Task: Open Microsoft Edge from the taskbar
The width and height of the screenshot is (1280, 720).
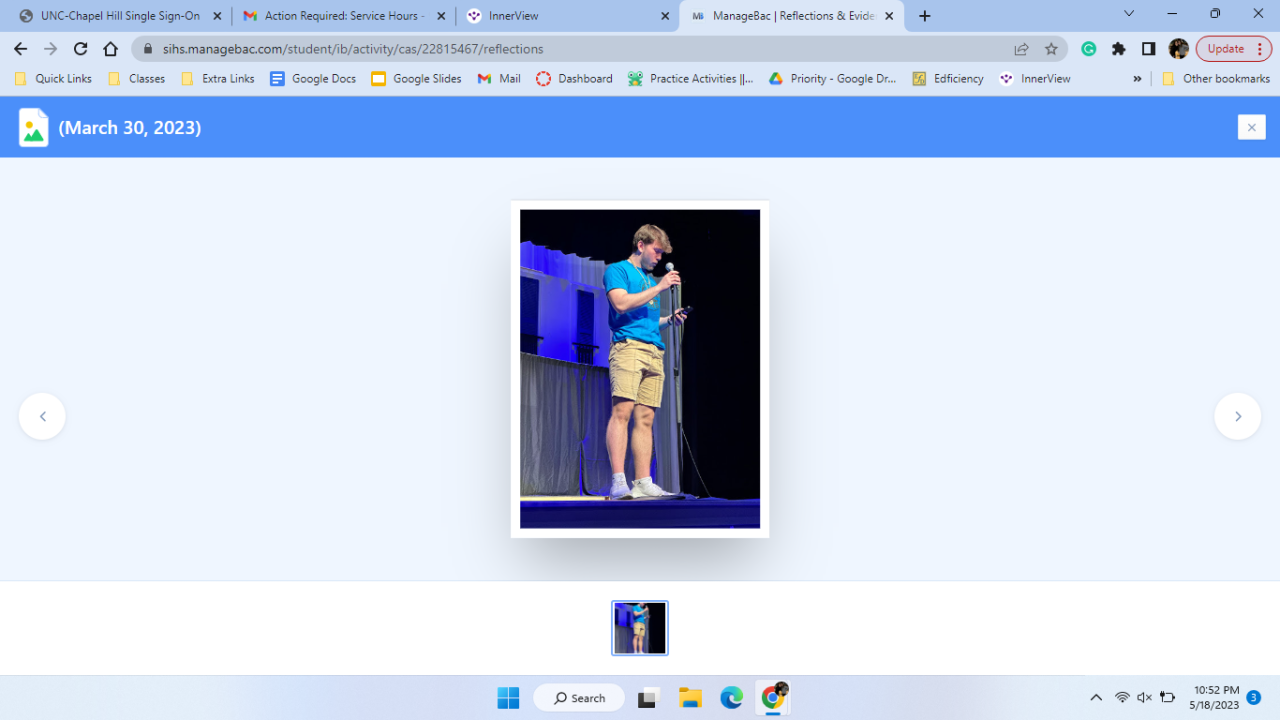Action: 732,698
